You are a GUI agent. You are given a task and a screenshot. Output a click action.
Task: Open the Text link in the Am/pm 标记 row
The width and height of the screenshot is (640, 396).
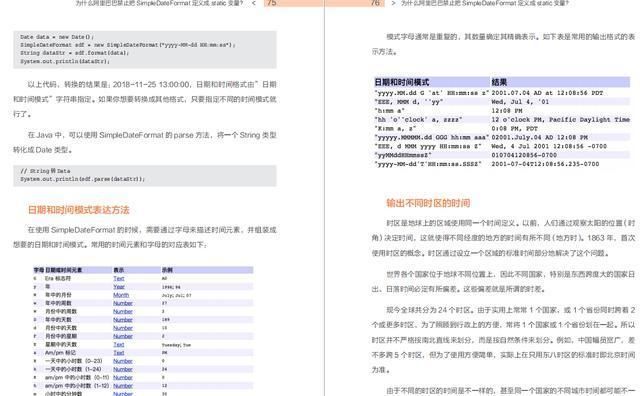[x=119, y=353]
